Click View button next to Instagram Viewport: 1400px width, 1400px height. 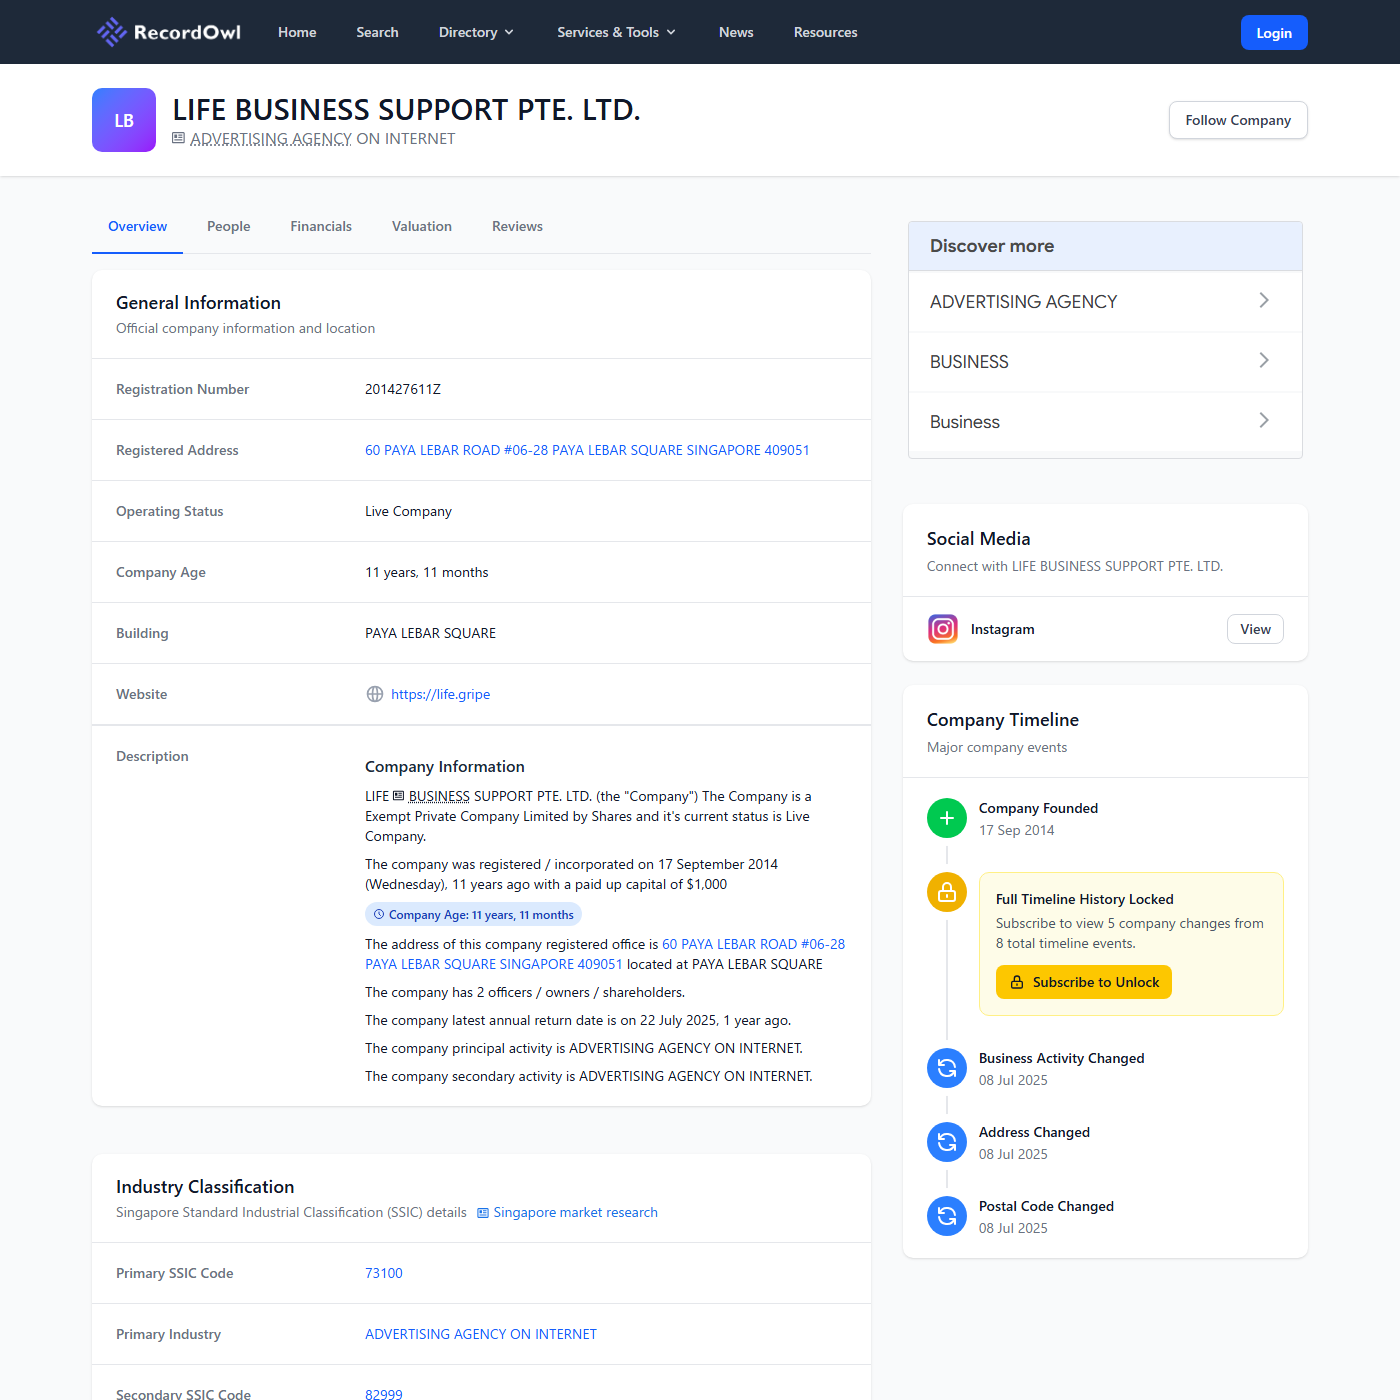pyautogui.click(x=1255, y=629)
